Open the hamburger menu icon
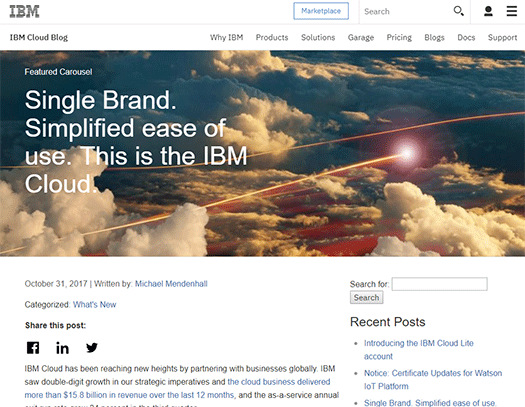 point(512,11)
